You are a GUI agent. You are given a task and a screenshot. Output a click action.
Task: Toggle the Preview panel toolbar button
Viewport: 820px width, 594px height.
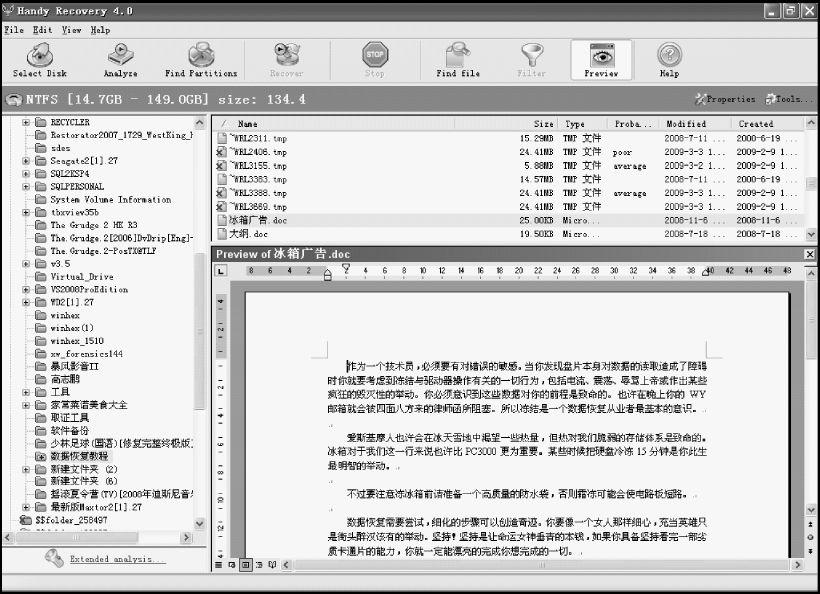(x=601, y=58)
